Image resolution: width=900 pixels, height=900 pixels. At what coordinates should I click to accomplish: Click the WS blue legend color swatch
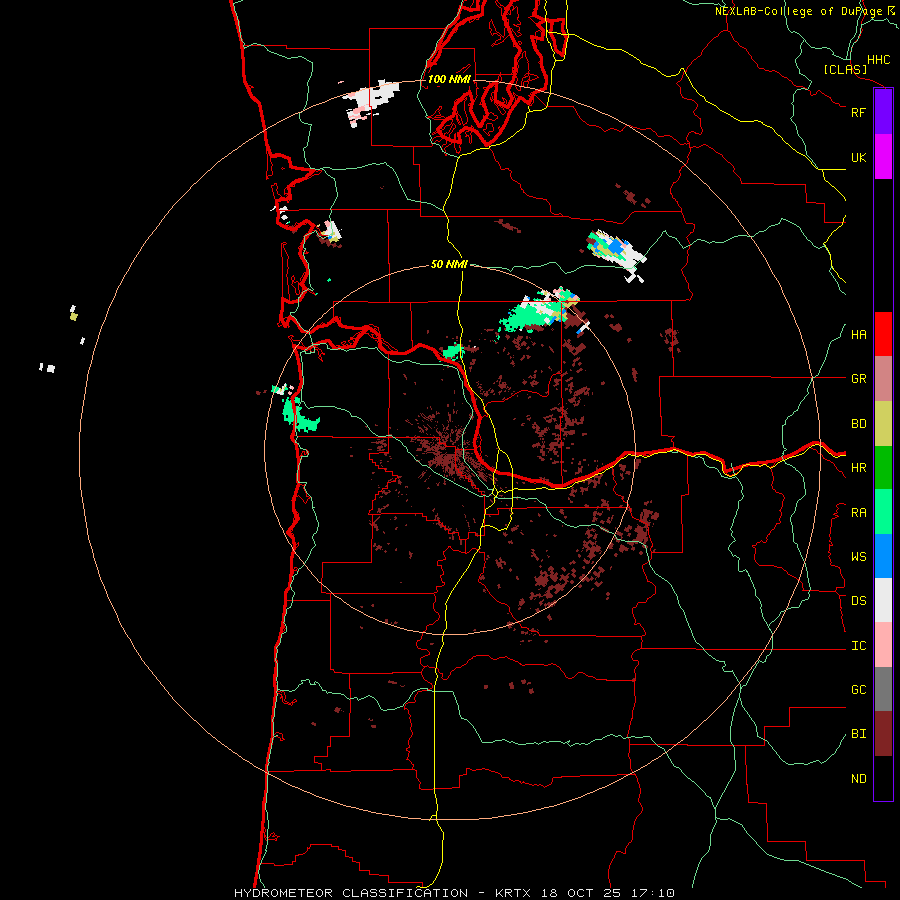[883, 556]
